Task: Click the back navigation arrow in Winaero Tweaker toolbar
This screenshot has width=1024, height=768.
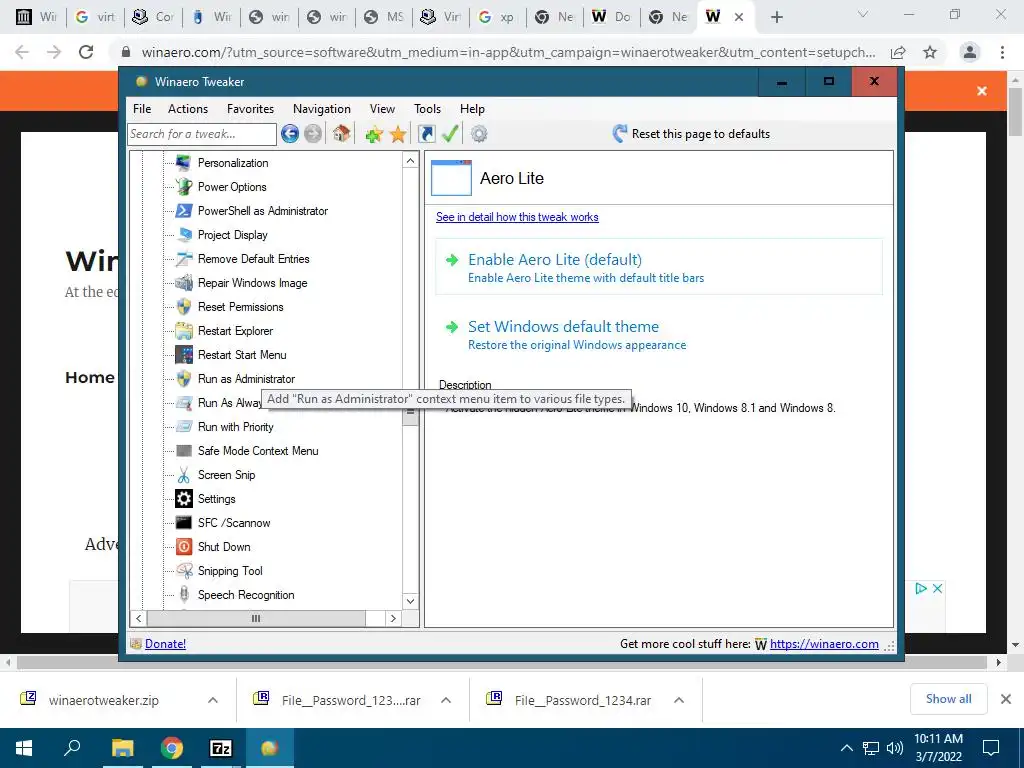Action: click(290, 134)
